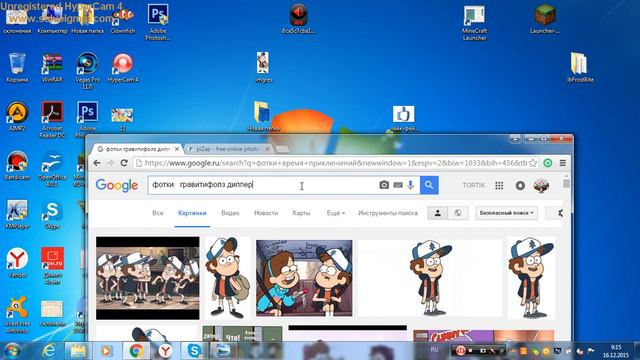
Task: Switch the RU language indicator
Action: point(434,350)
